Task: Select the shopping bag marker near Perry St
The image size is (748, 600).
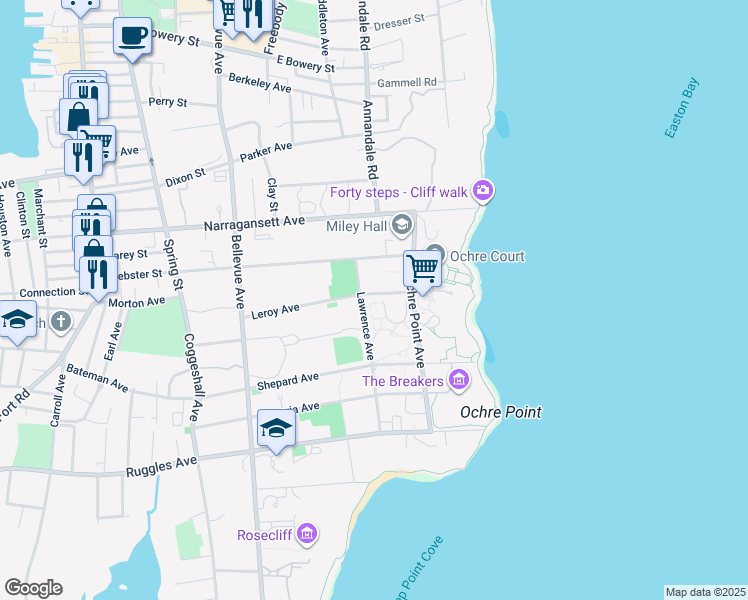Action: coord(79,118)
